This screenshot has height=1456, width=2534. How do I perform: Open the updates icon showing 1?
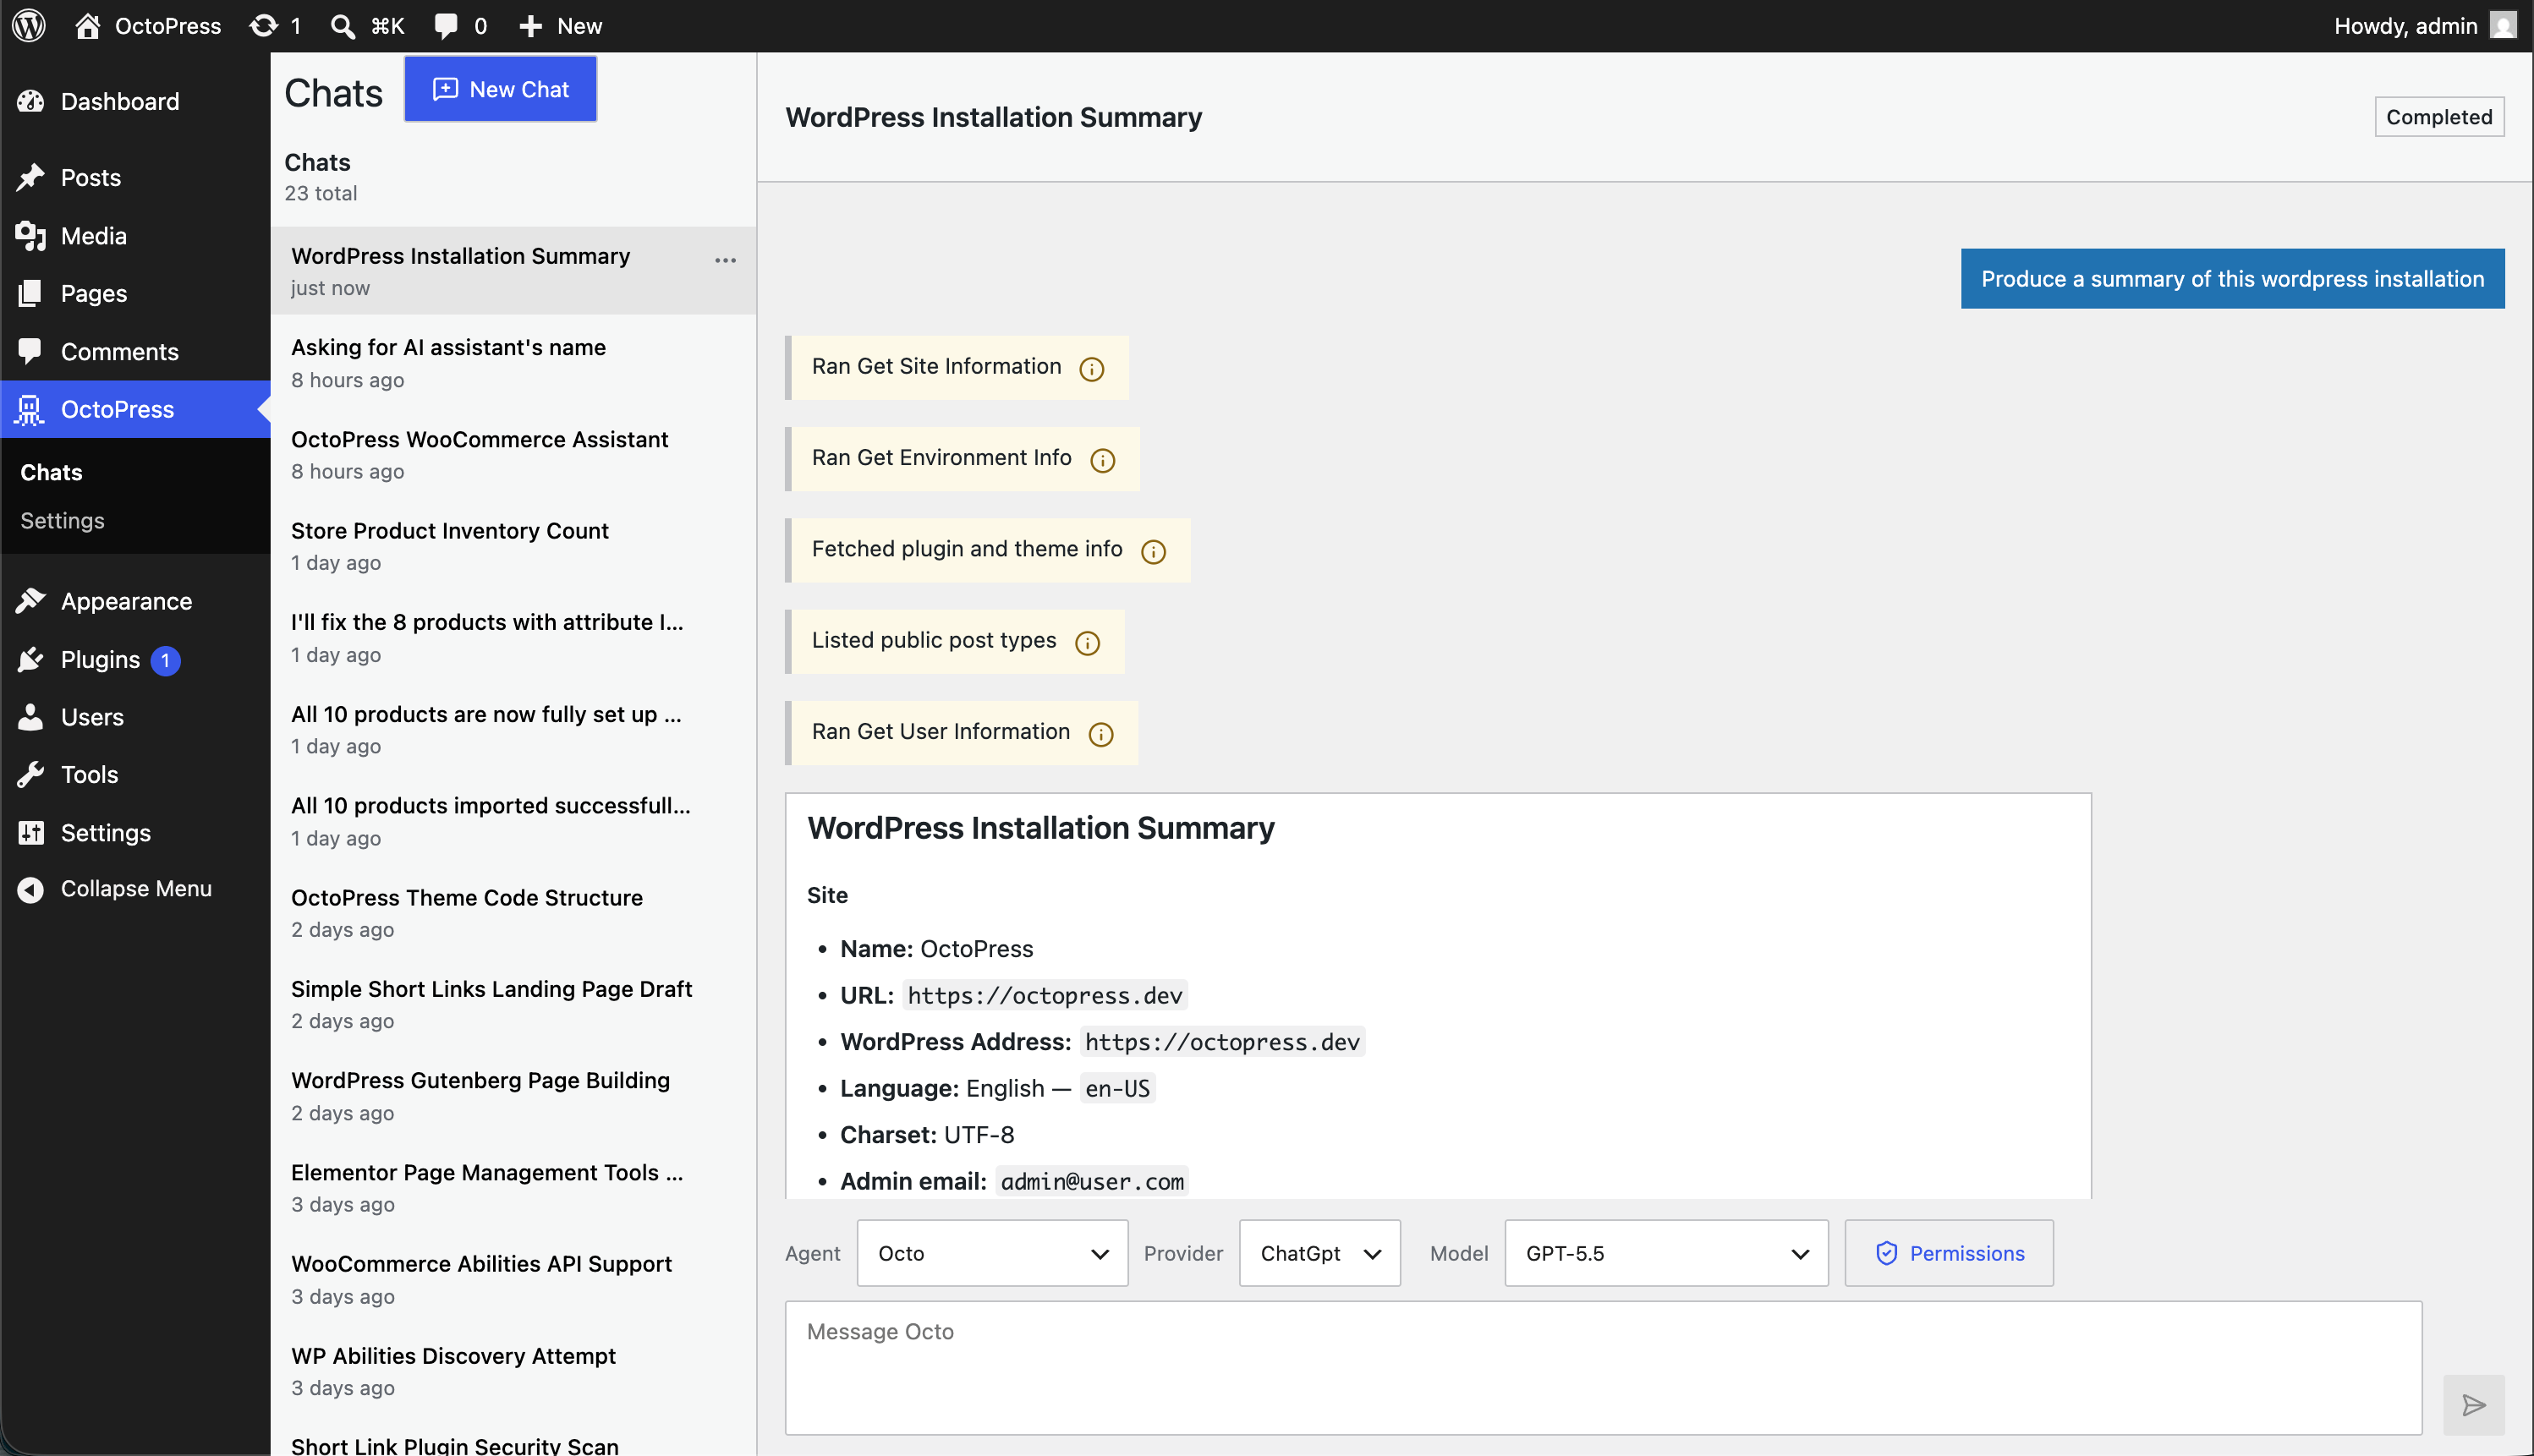pyautogui.click(x=275, y=25)
